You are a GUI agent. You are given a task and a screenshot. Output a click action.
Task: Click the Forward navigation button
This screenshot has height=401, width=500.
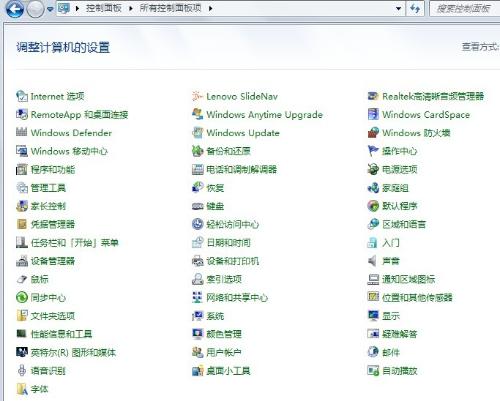pyautogui.click(x=35, y=9)
